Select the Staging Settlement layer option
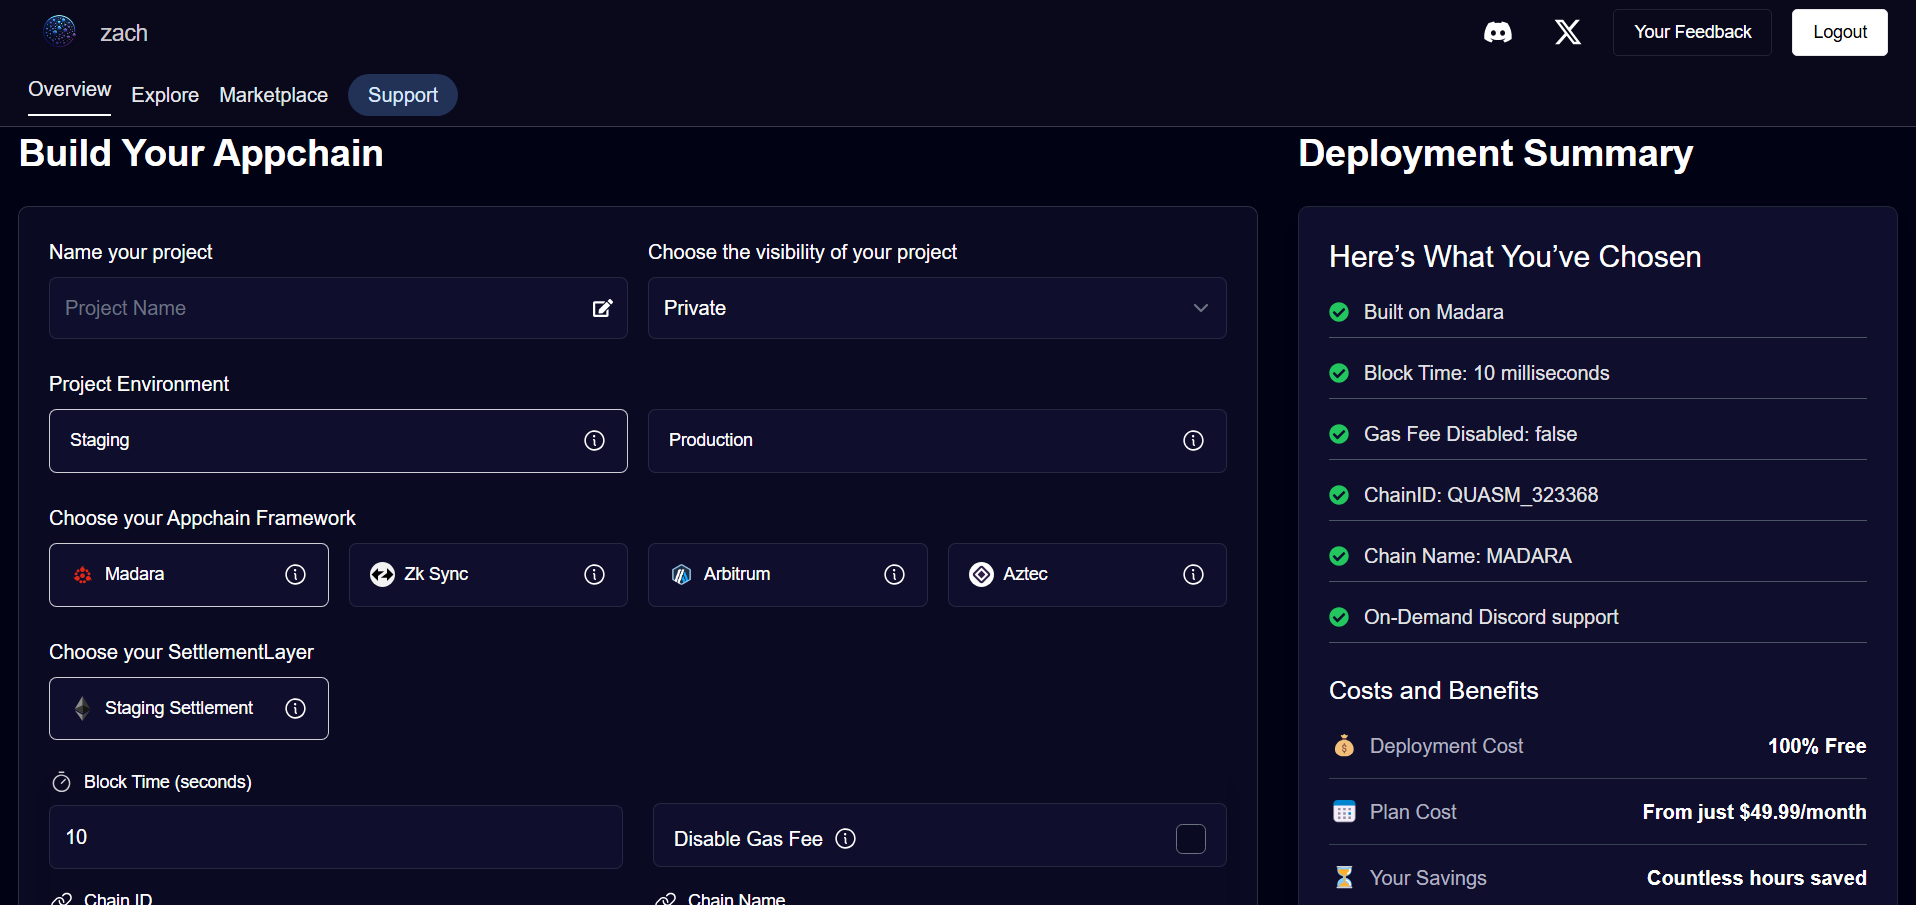The image size is (1916, 905). [189, 709]
